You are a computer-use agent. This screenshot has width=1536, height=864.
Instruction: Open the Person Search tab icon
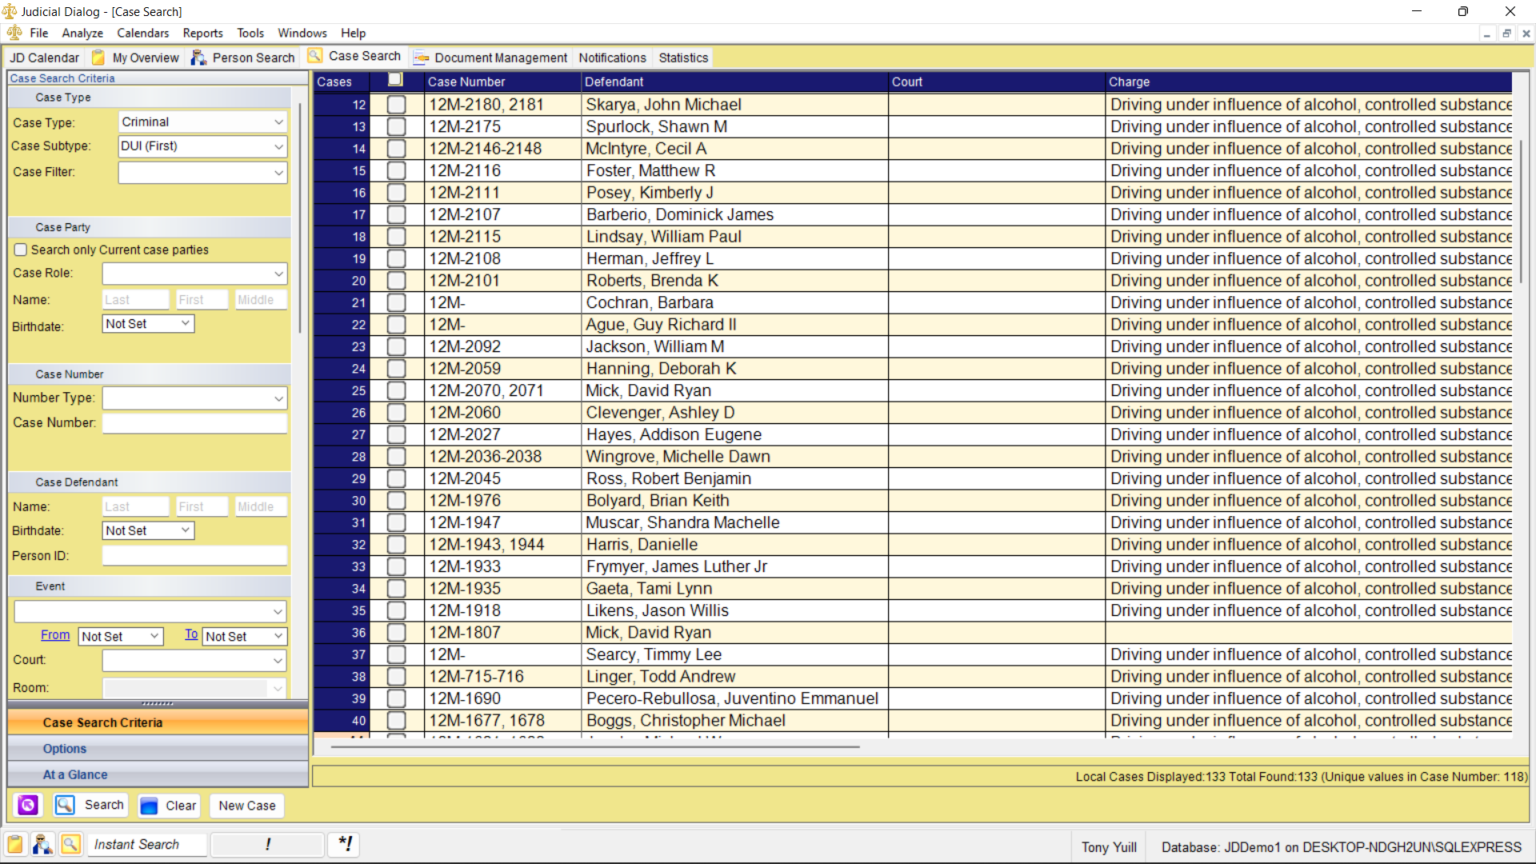click(x=200, y=57)
